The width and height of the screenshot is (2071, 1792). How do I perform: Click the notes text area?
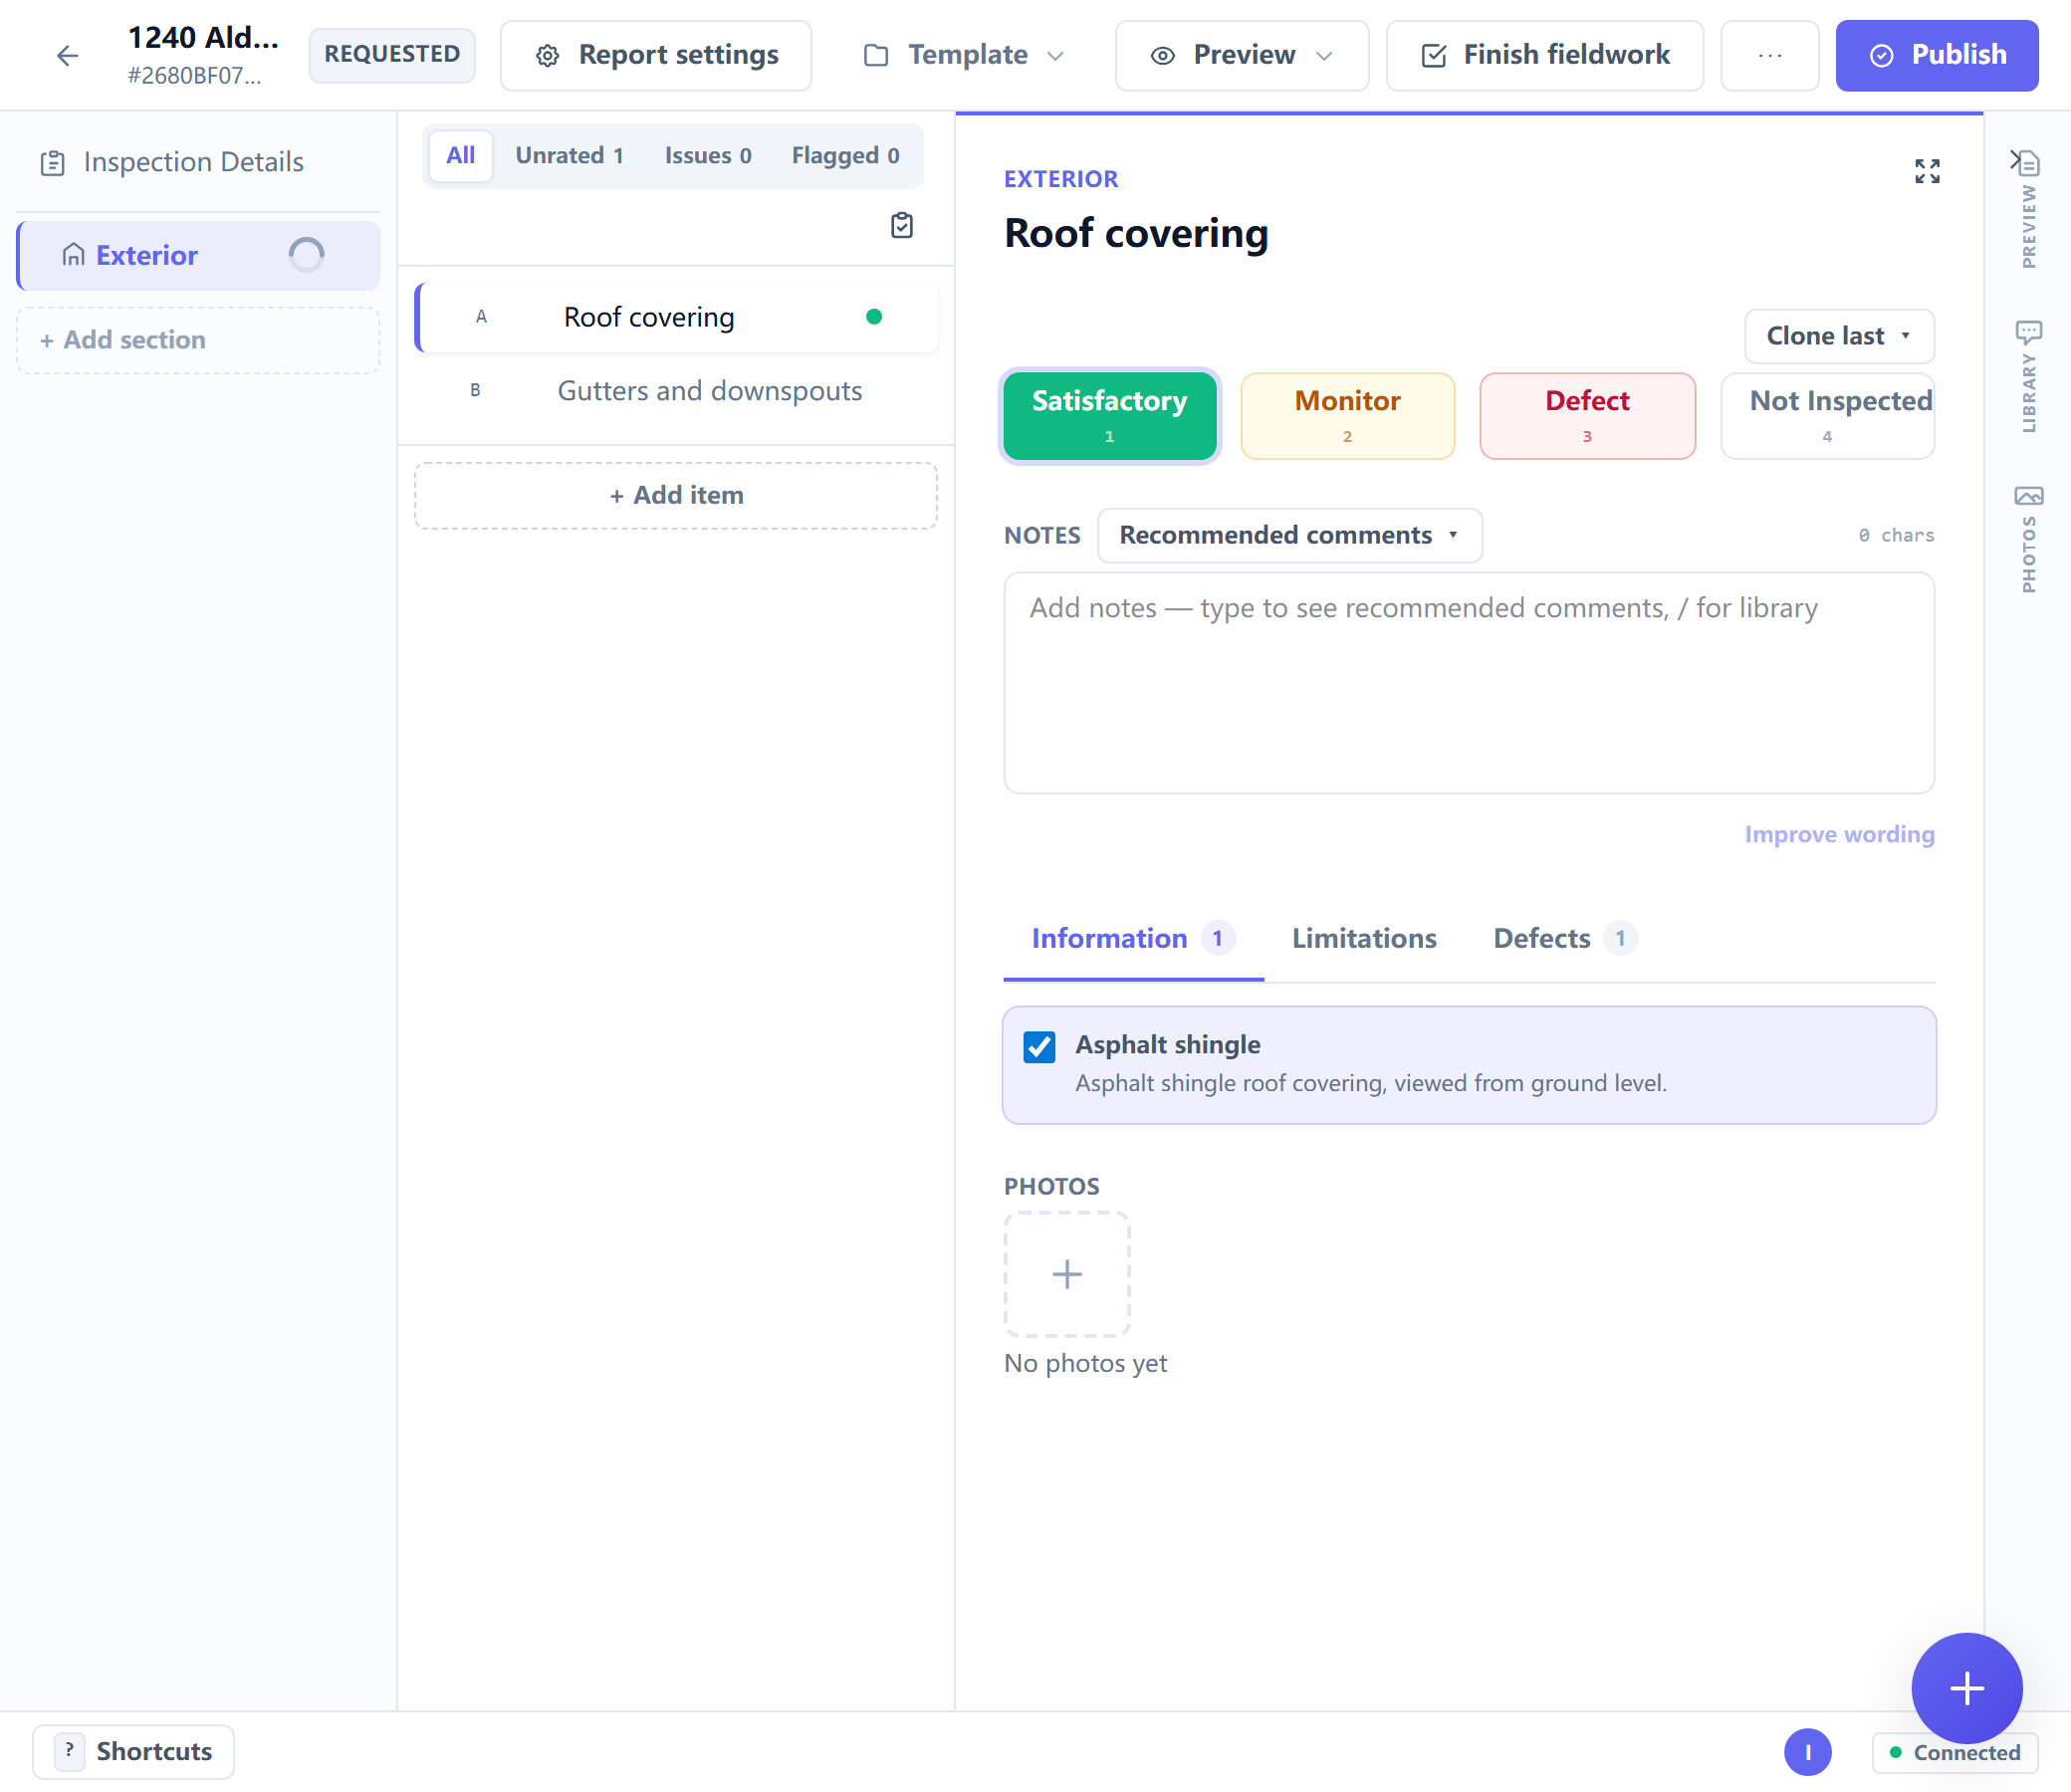tap(1468, 683)
